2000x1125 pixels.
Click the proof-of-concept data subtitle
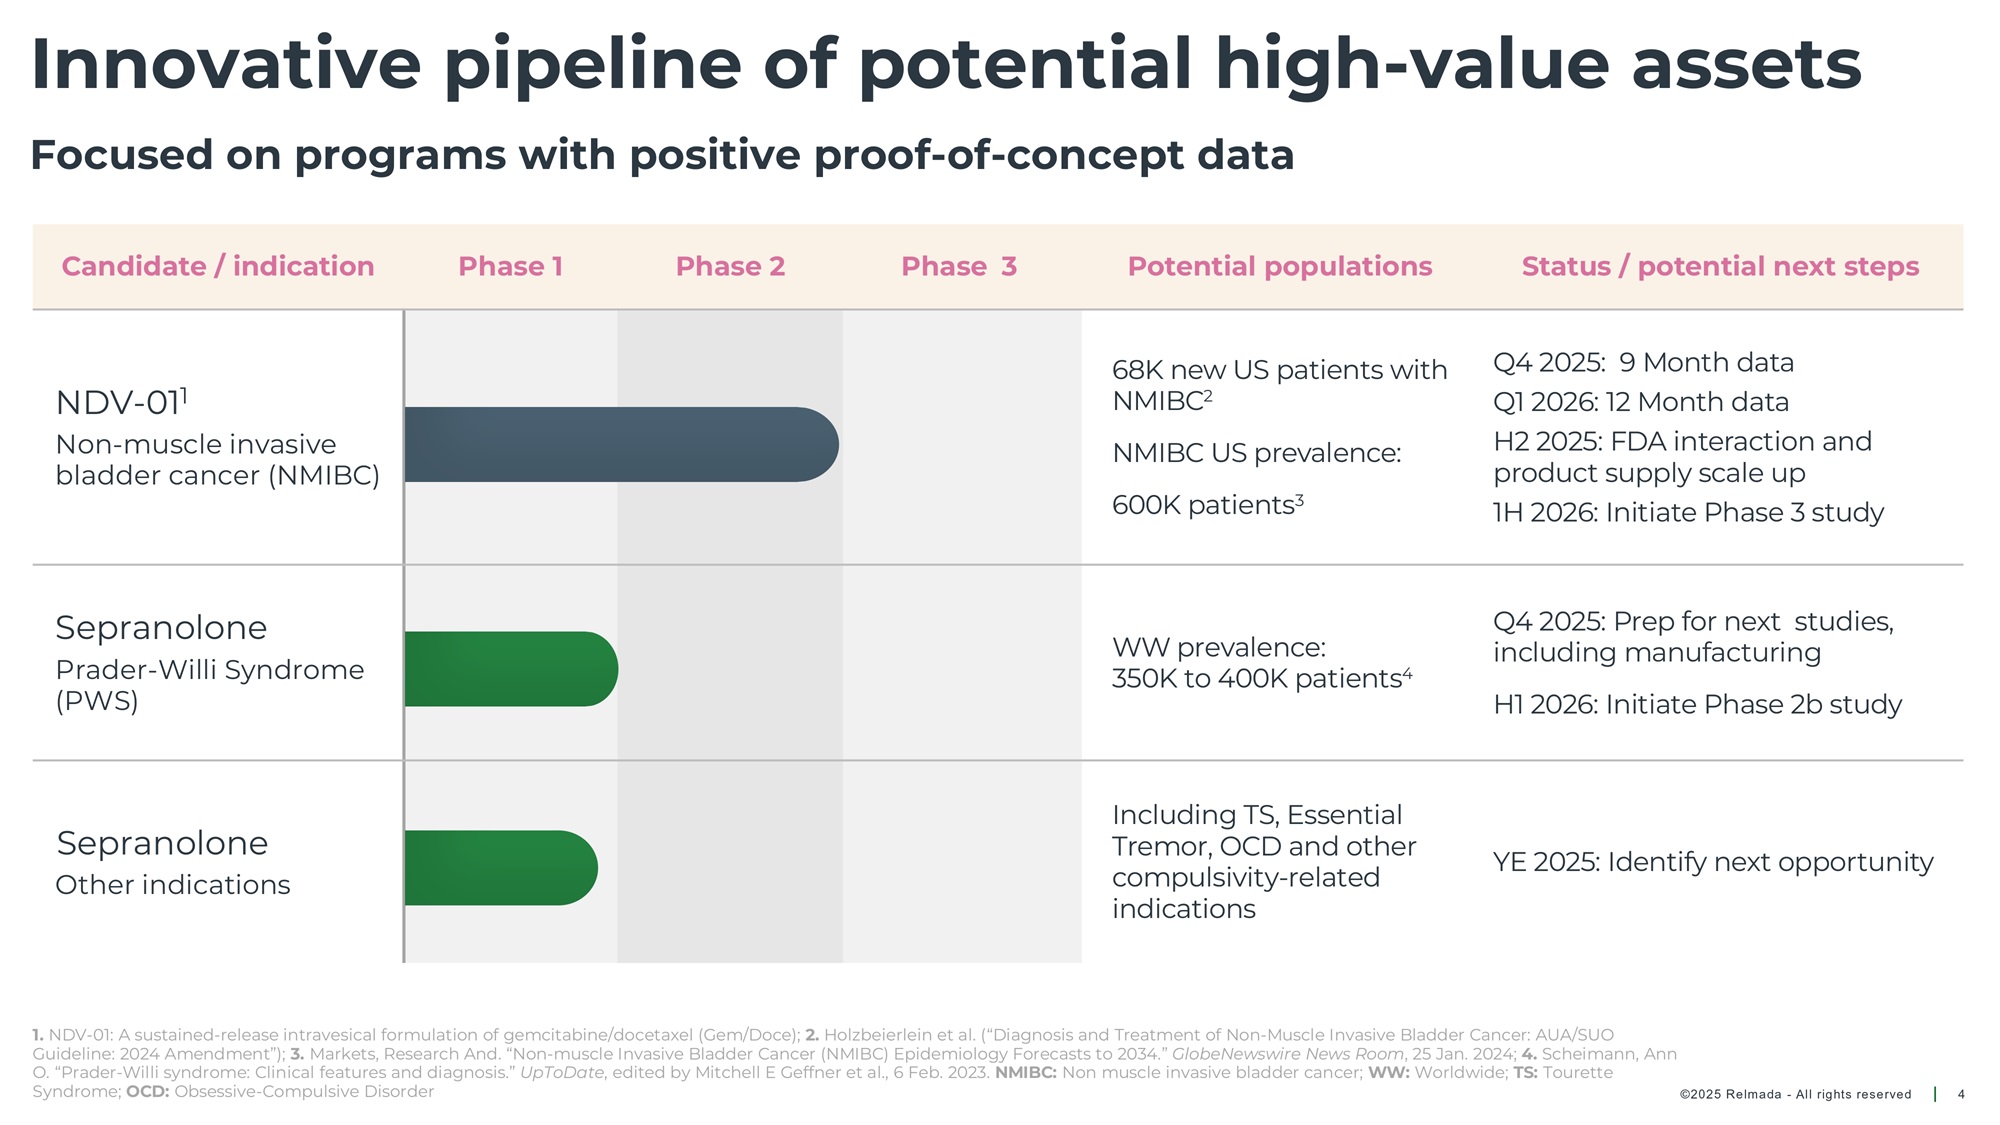(662, 155)
